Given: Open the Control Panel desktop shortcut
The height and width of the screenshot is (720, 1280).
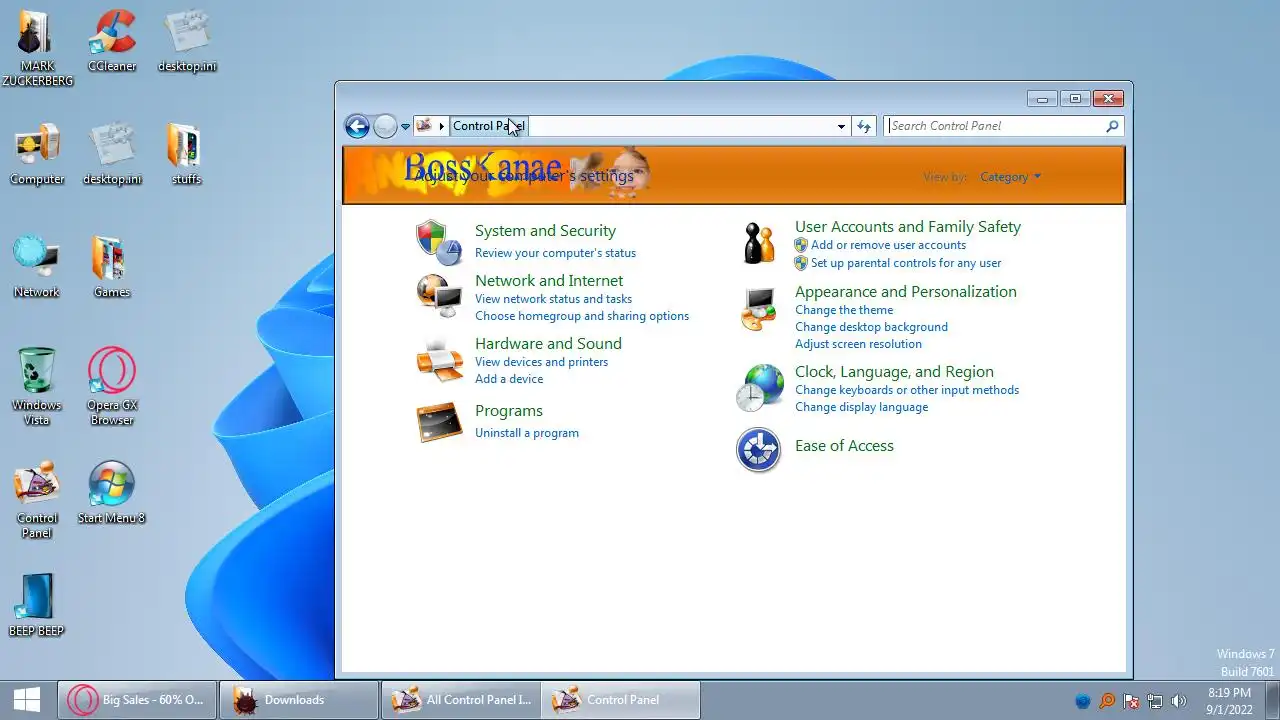Looking at the screenshot, I should [37, 500].
